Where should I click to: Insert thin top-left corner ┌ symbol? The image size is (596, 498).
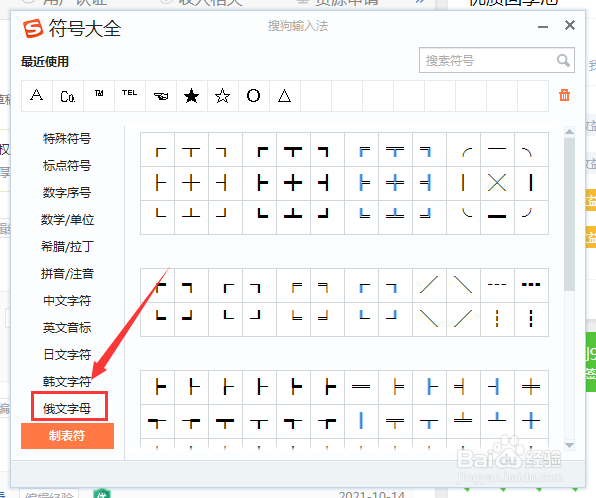[x=158, y=150]
